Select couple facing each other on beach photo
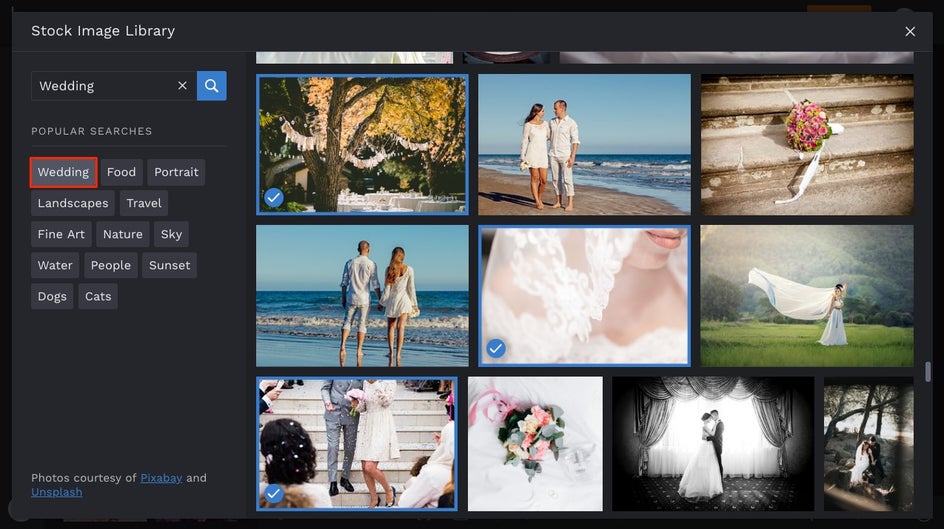944x529 pixels. 584,144
